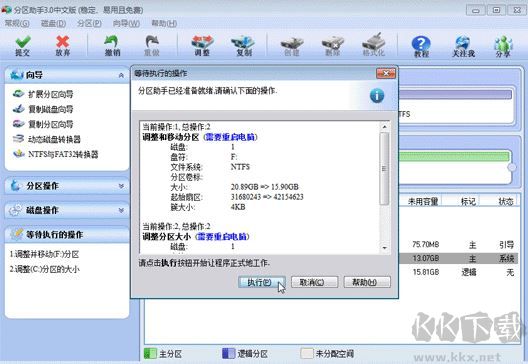
Task: Click the 重做 (Redo) toolbar icon
Action: tap(152, 45)
